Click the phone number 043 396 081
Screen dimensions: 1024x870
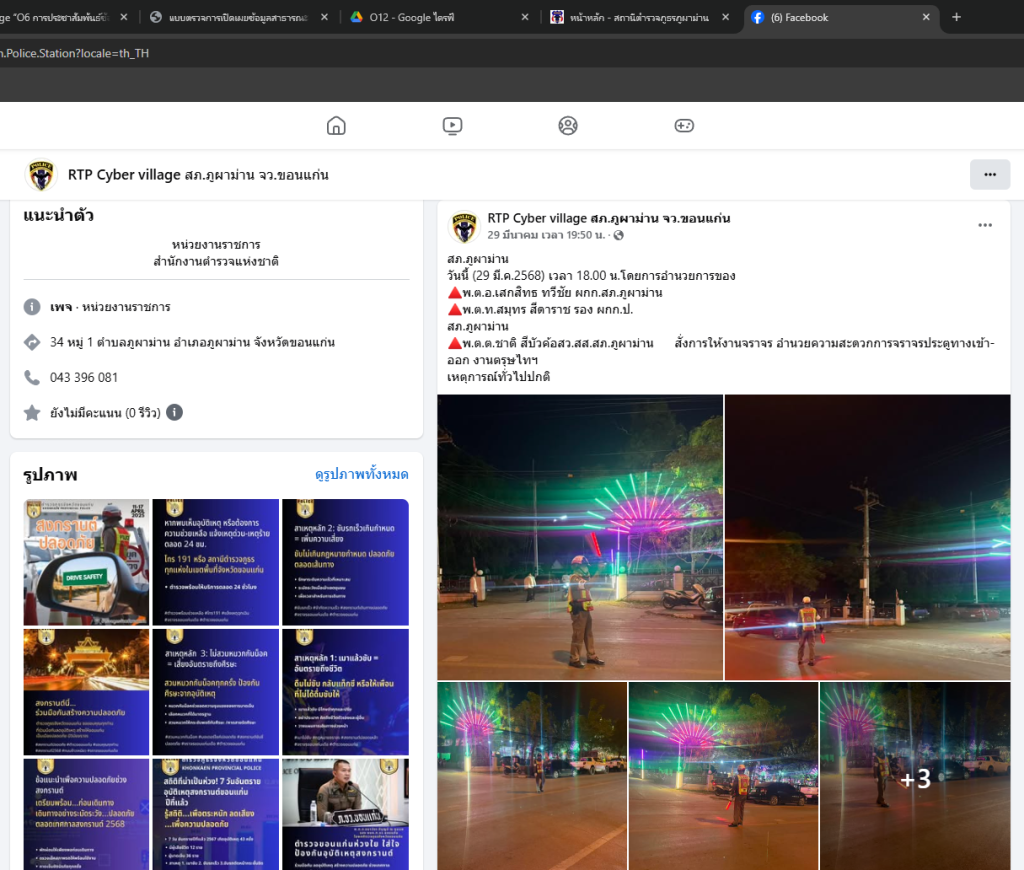tap(84, 377)
